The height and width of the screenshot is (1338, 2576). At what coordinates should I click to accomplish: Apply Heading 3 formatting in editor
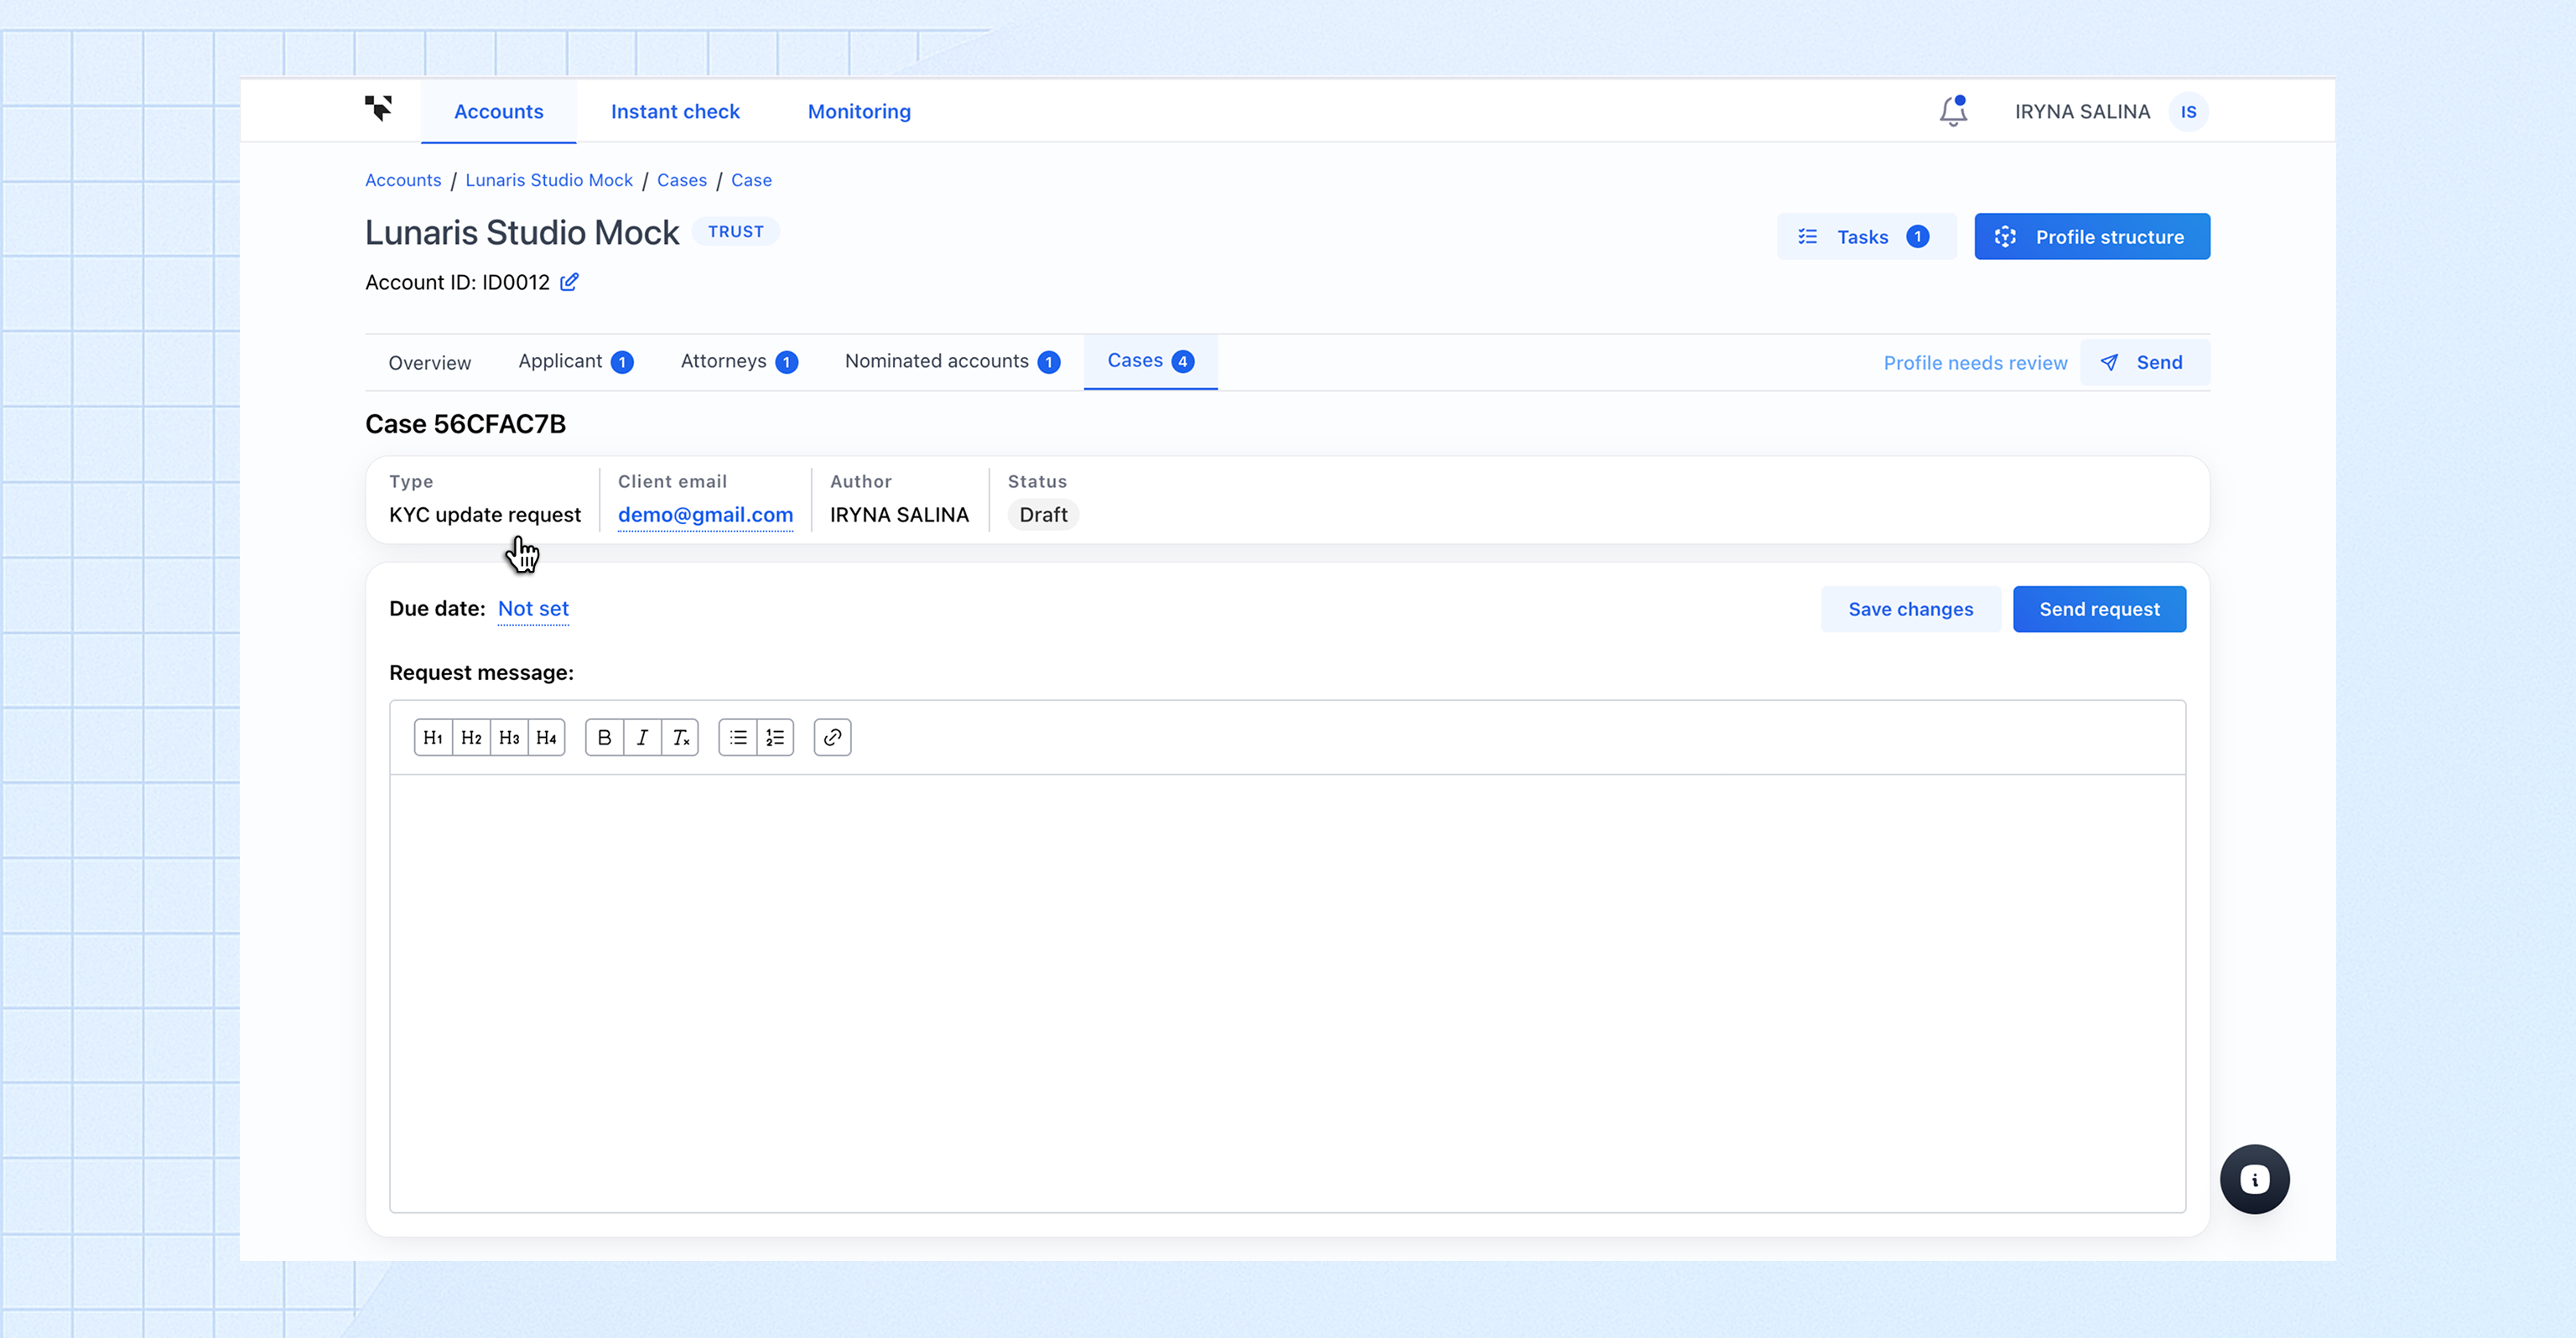[509, 738]
